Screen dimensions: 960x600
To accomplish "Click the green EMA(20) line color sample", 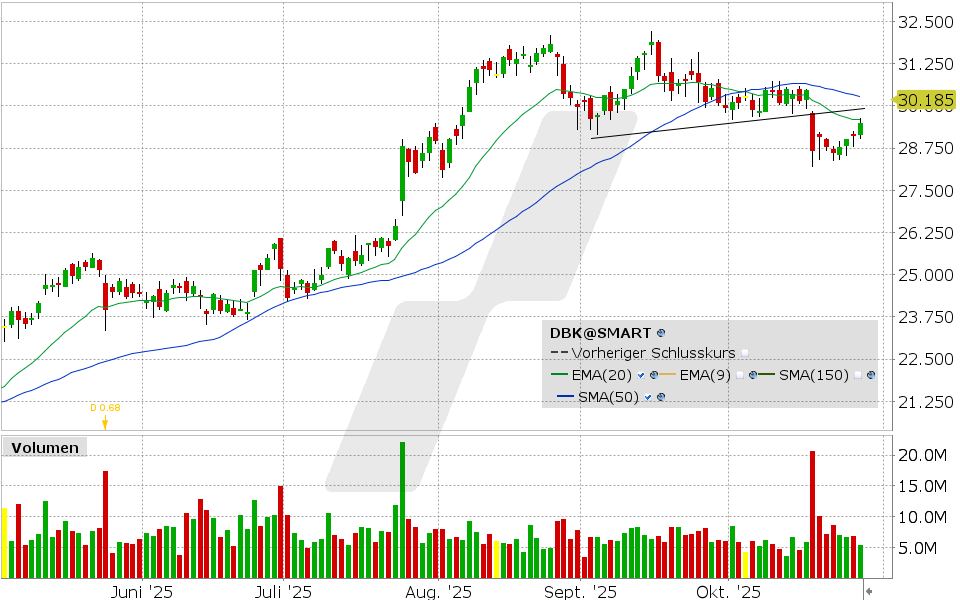I will tap(558, 374).
